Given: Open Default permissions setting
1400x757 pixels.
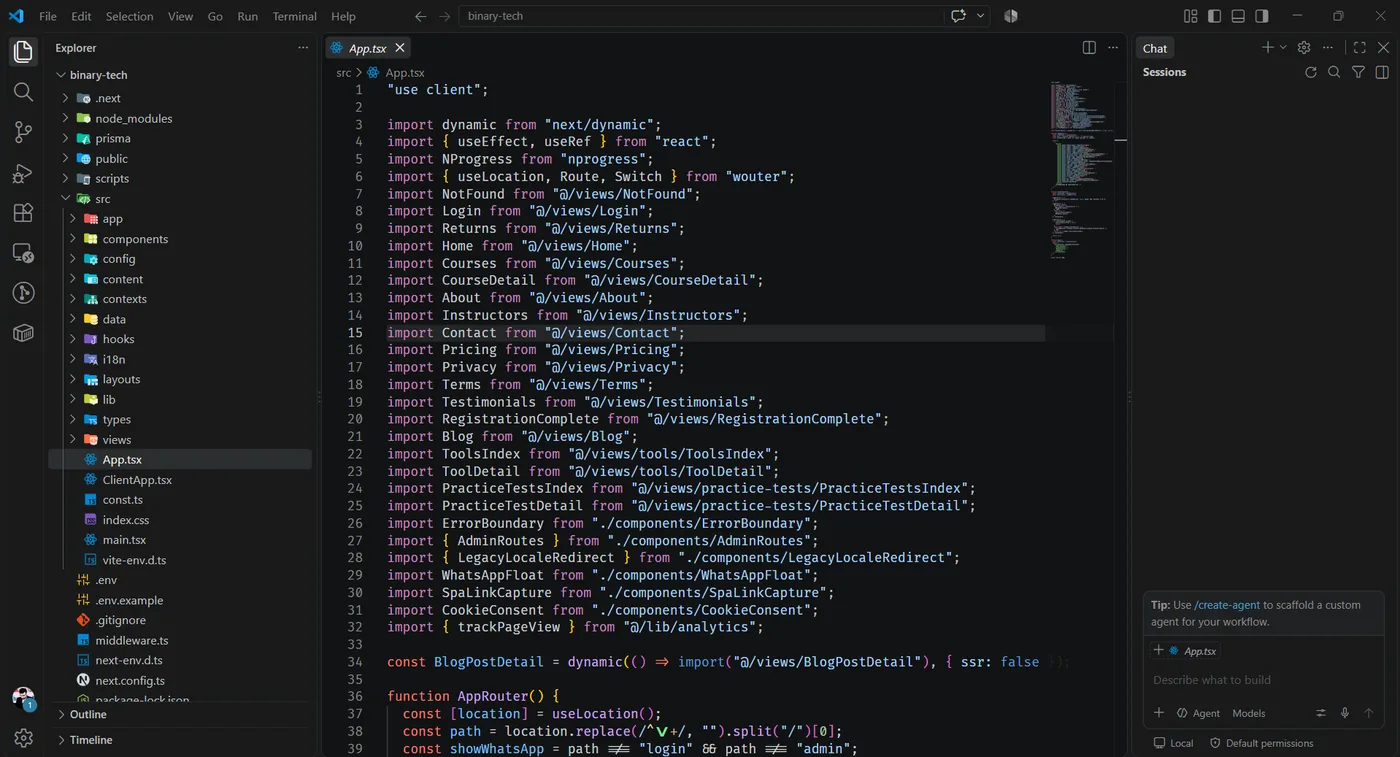Looking at the screenshot, I should (x=1261, y=743).
